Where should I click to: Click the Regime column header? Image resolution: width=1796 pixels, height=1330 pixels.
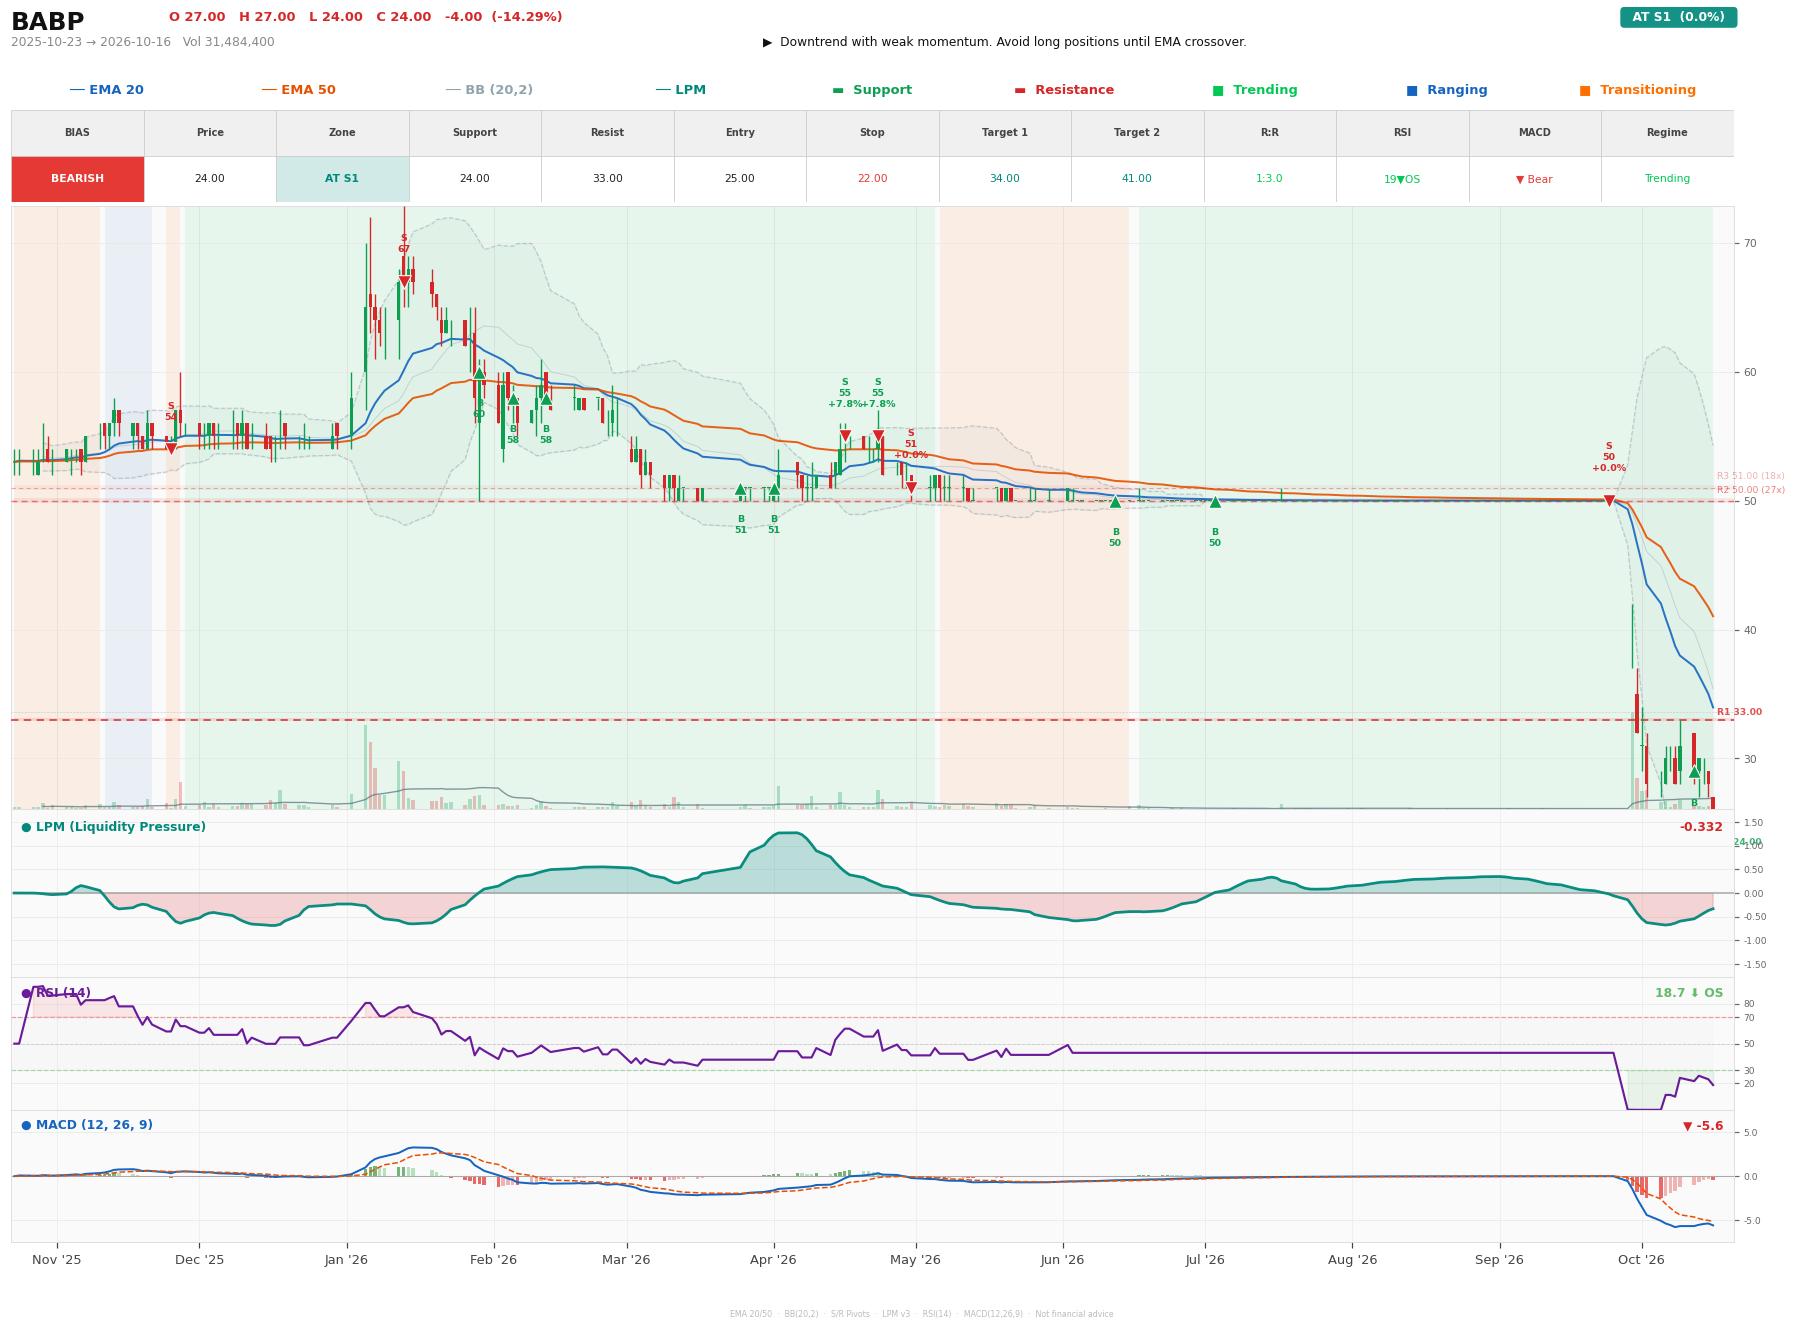tap(1667, 133)
